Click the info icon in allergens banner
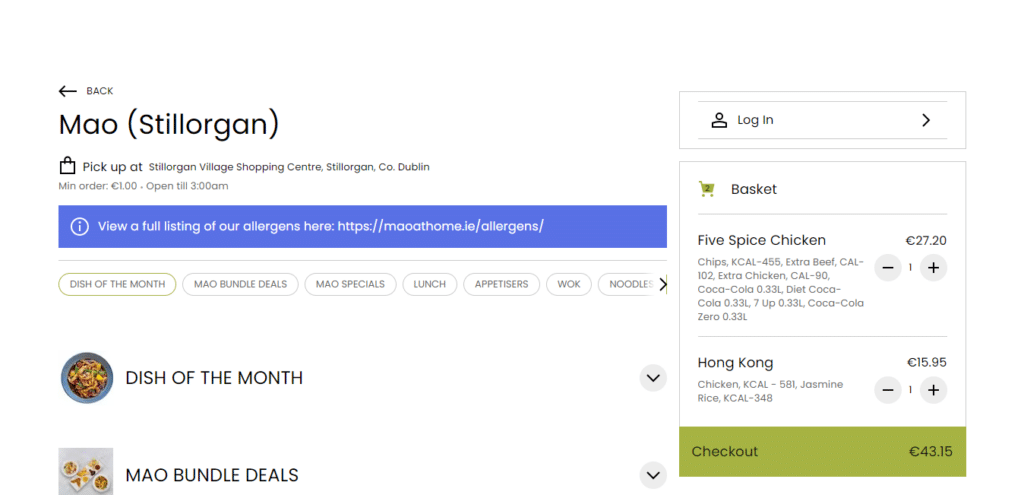The height and width of the screenshot is (495, 1024). point(80,227)
